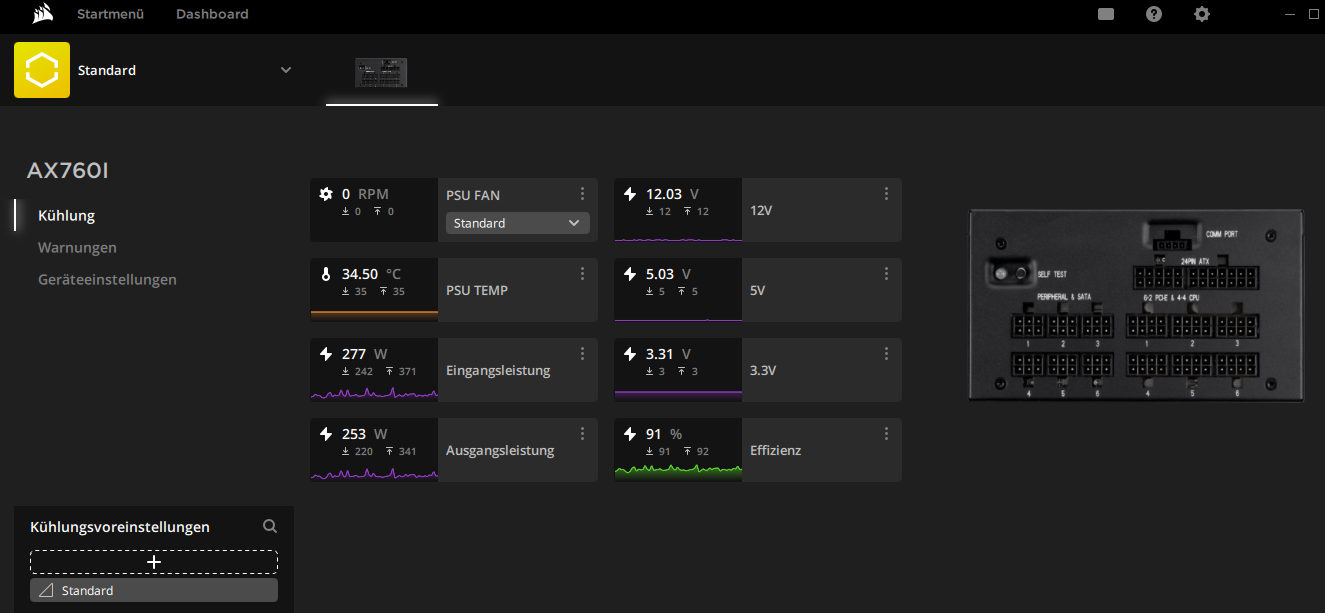Expand the Standard profile dropdown chevron
The image size is (1325, 613).
286,70
